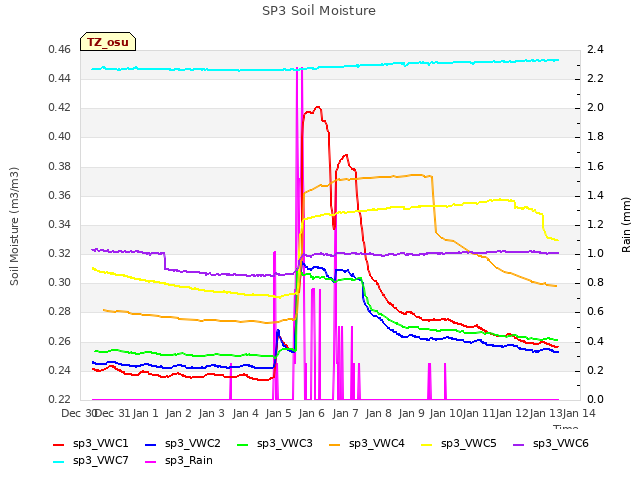
Task: Click the 0.34 left axis value
Action: tap(60, 224)
